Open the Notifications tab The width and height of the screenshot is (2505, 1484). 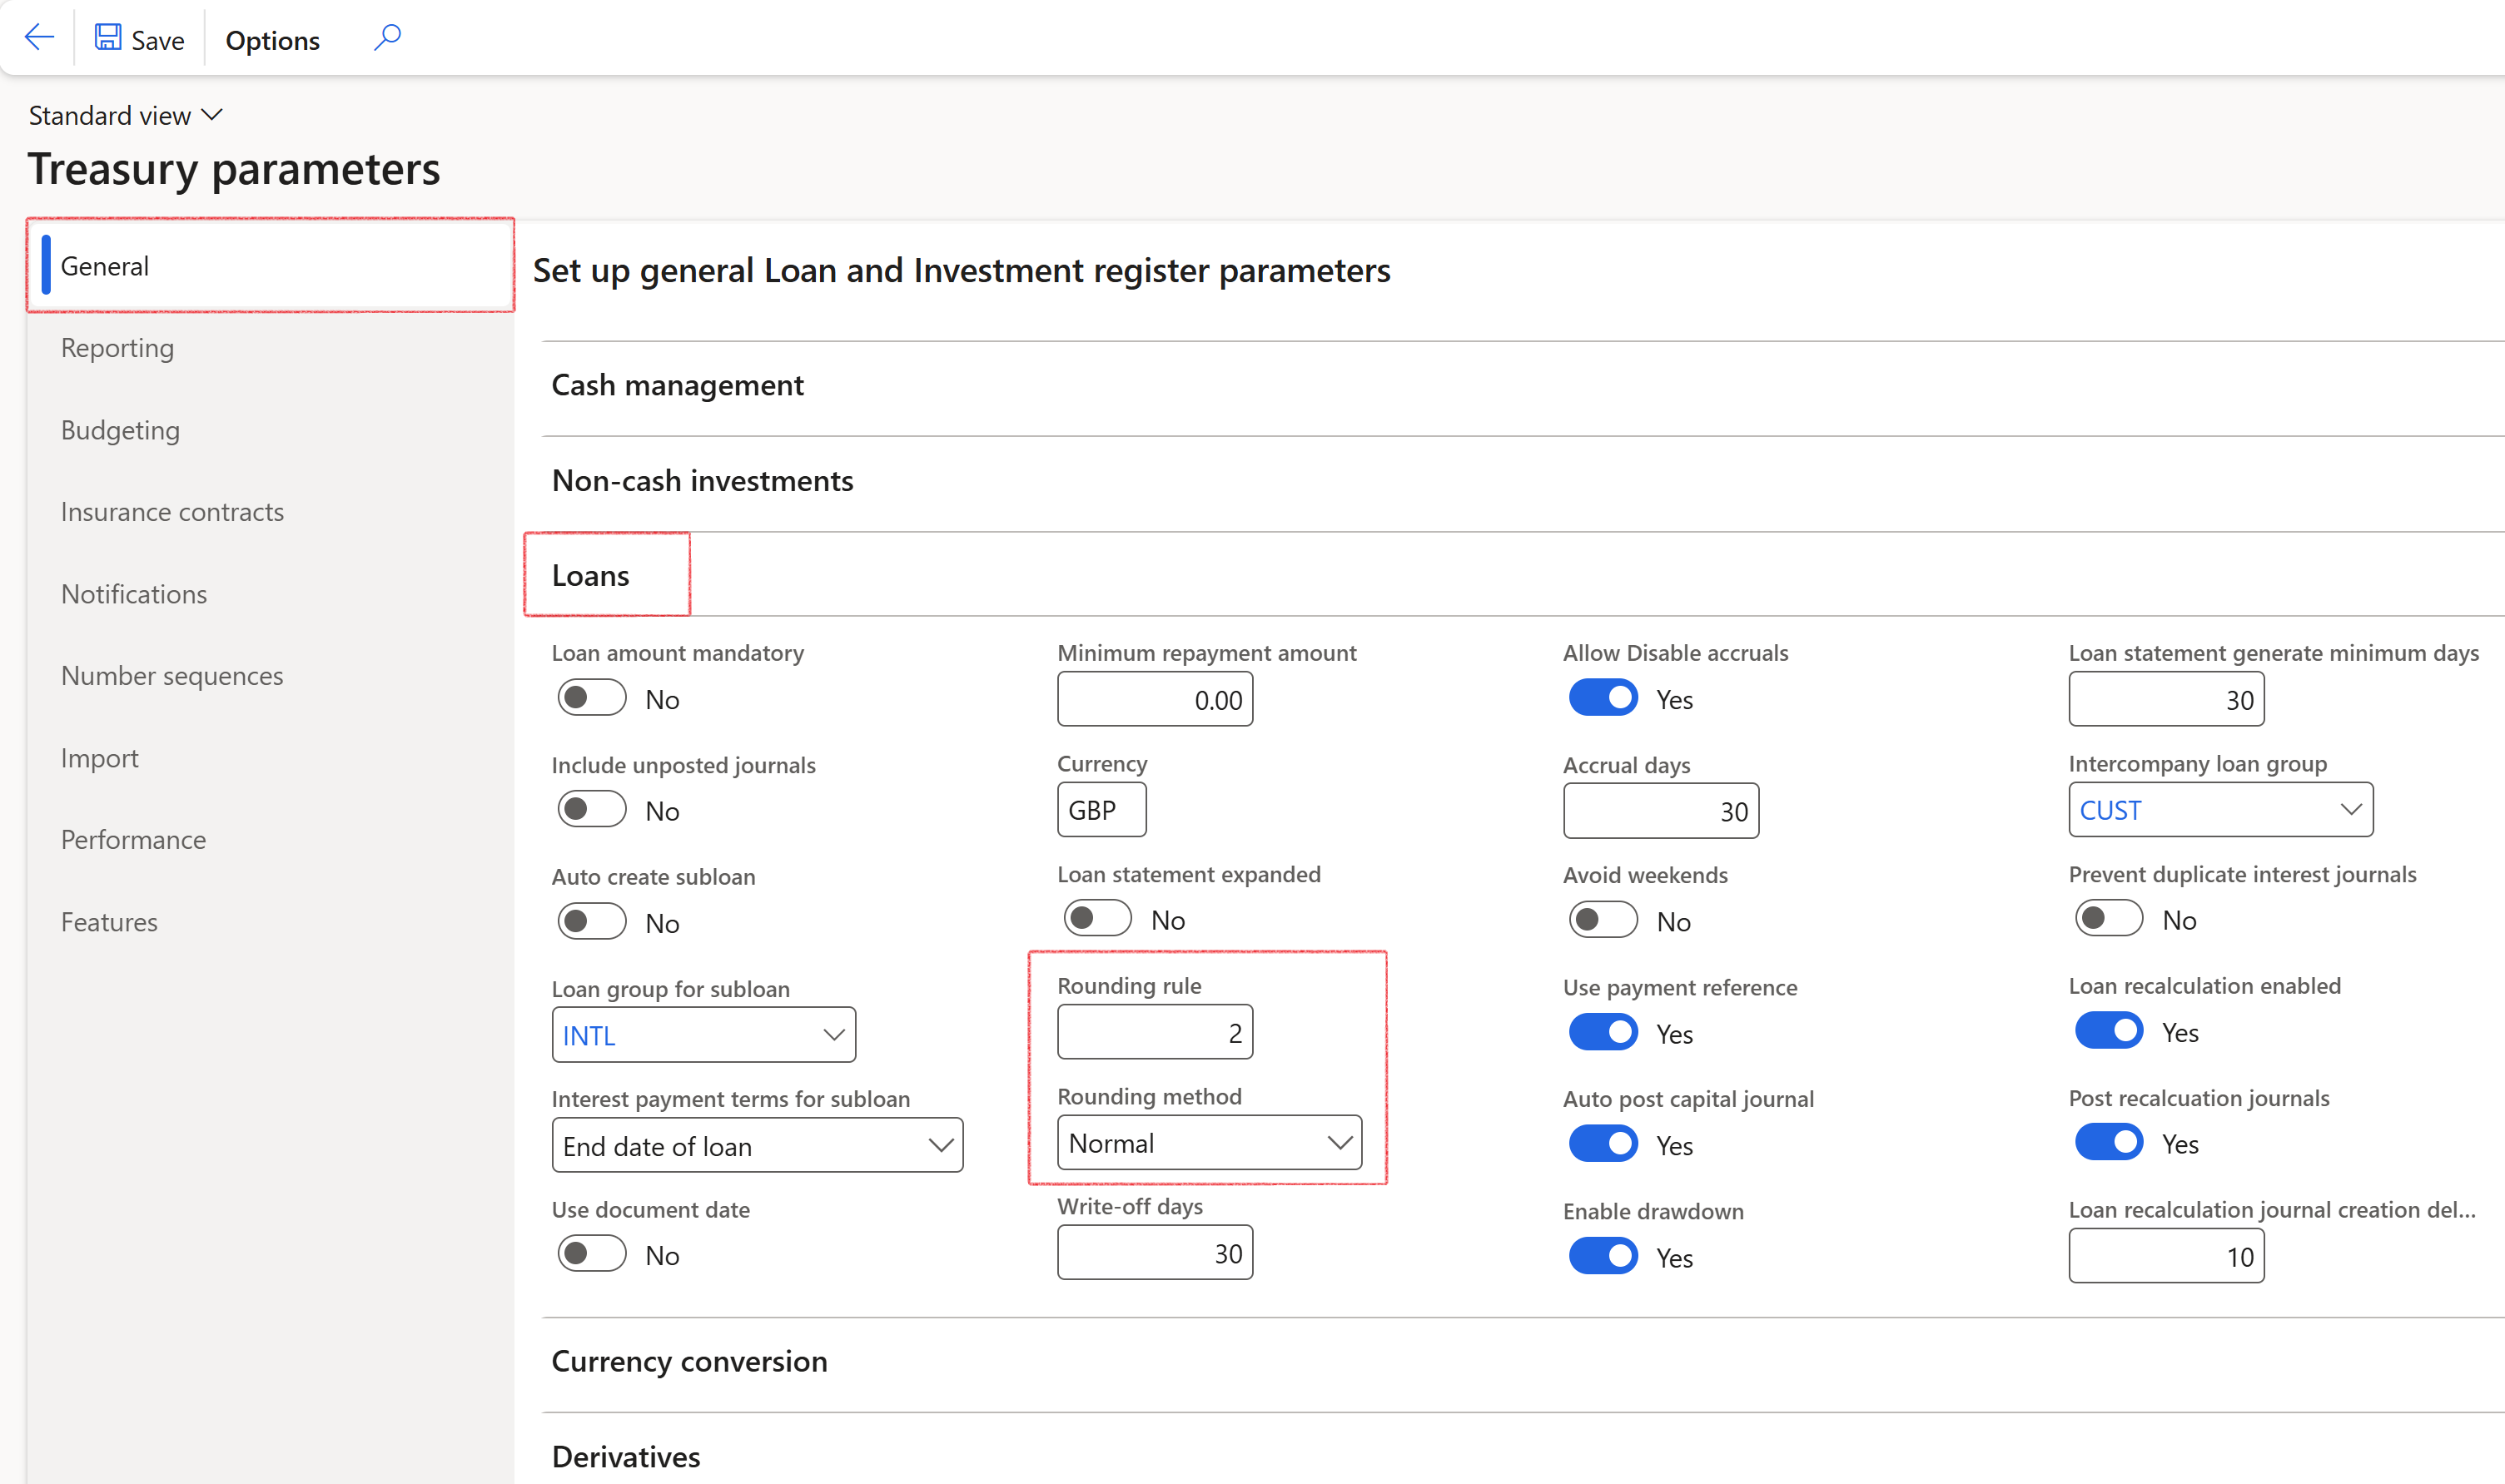[134, 593]
